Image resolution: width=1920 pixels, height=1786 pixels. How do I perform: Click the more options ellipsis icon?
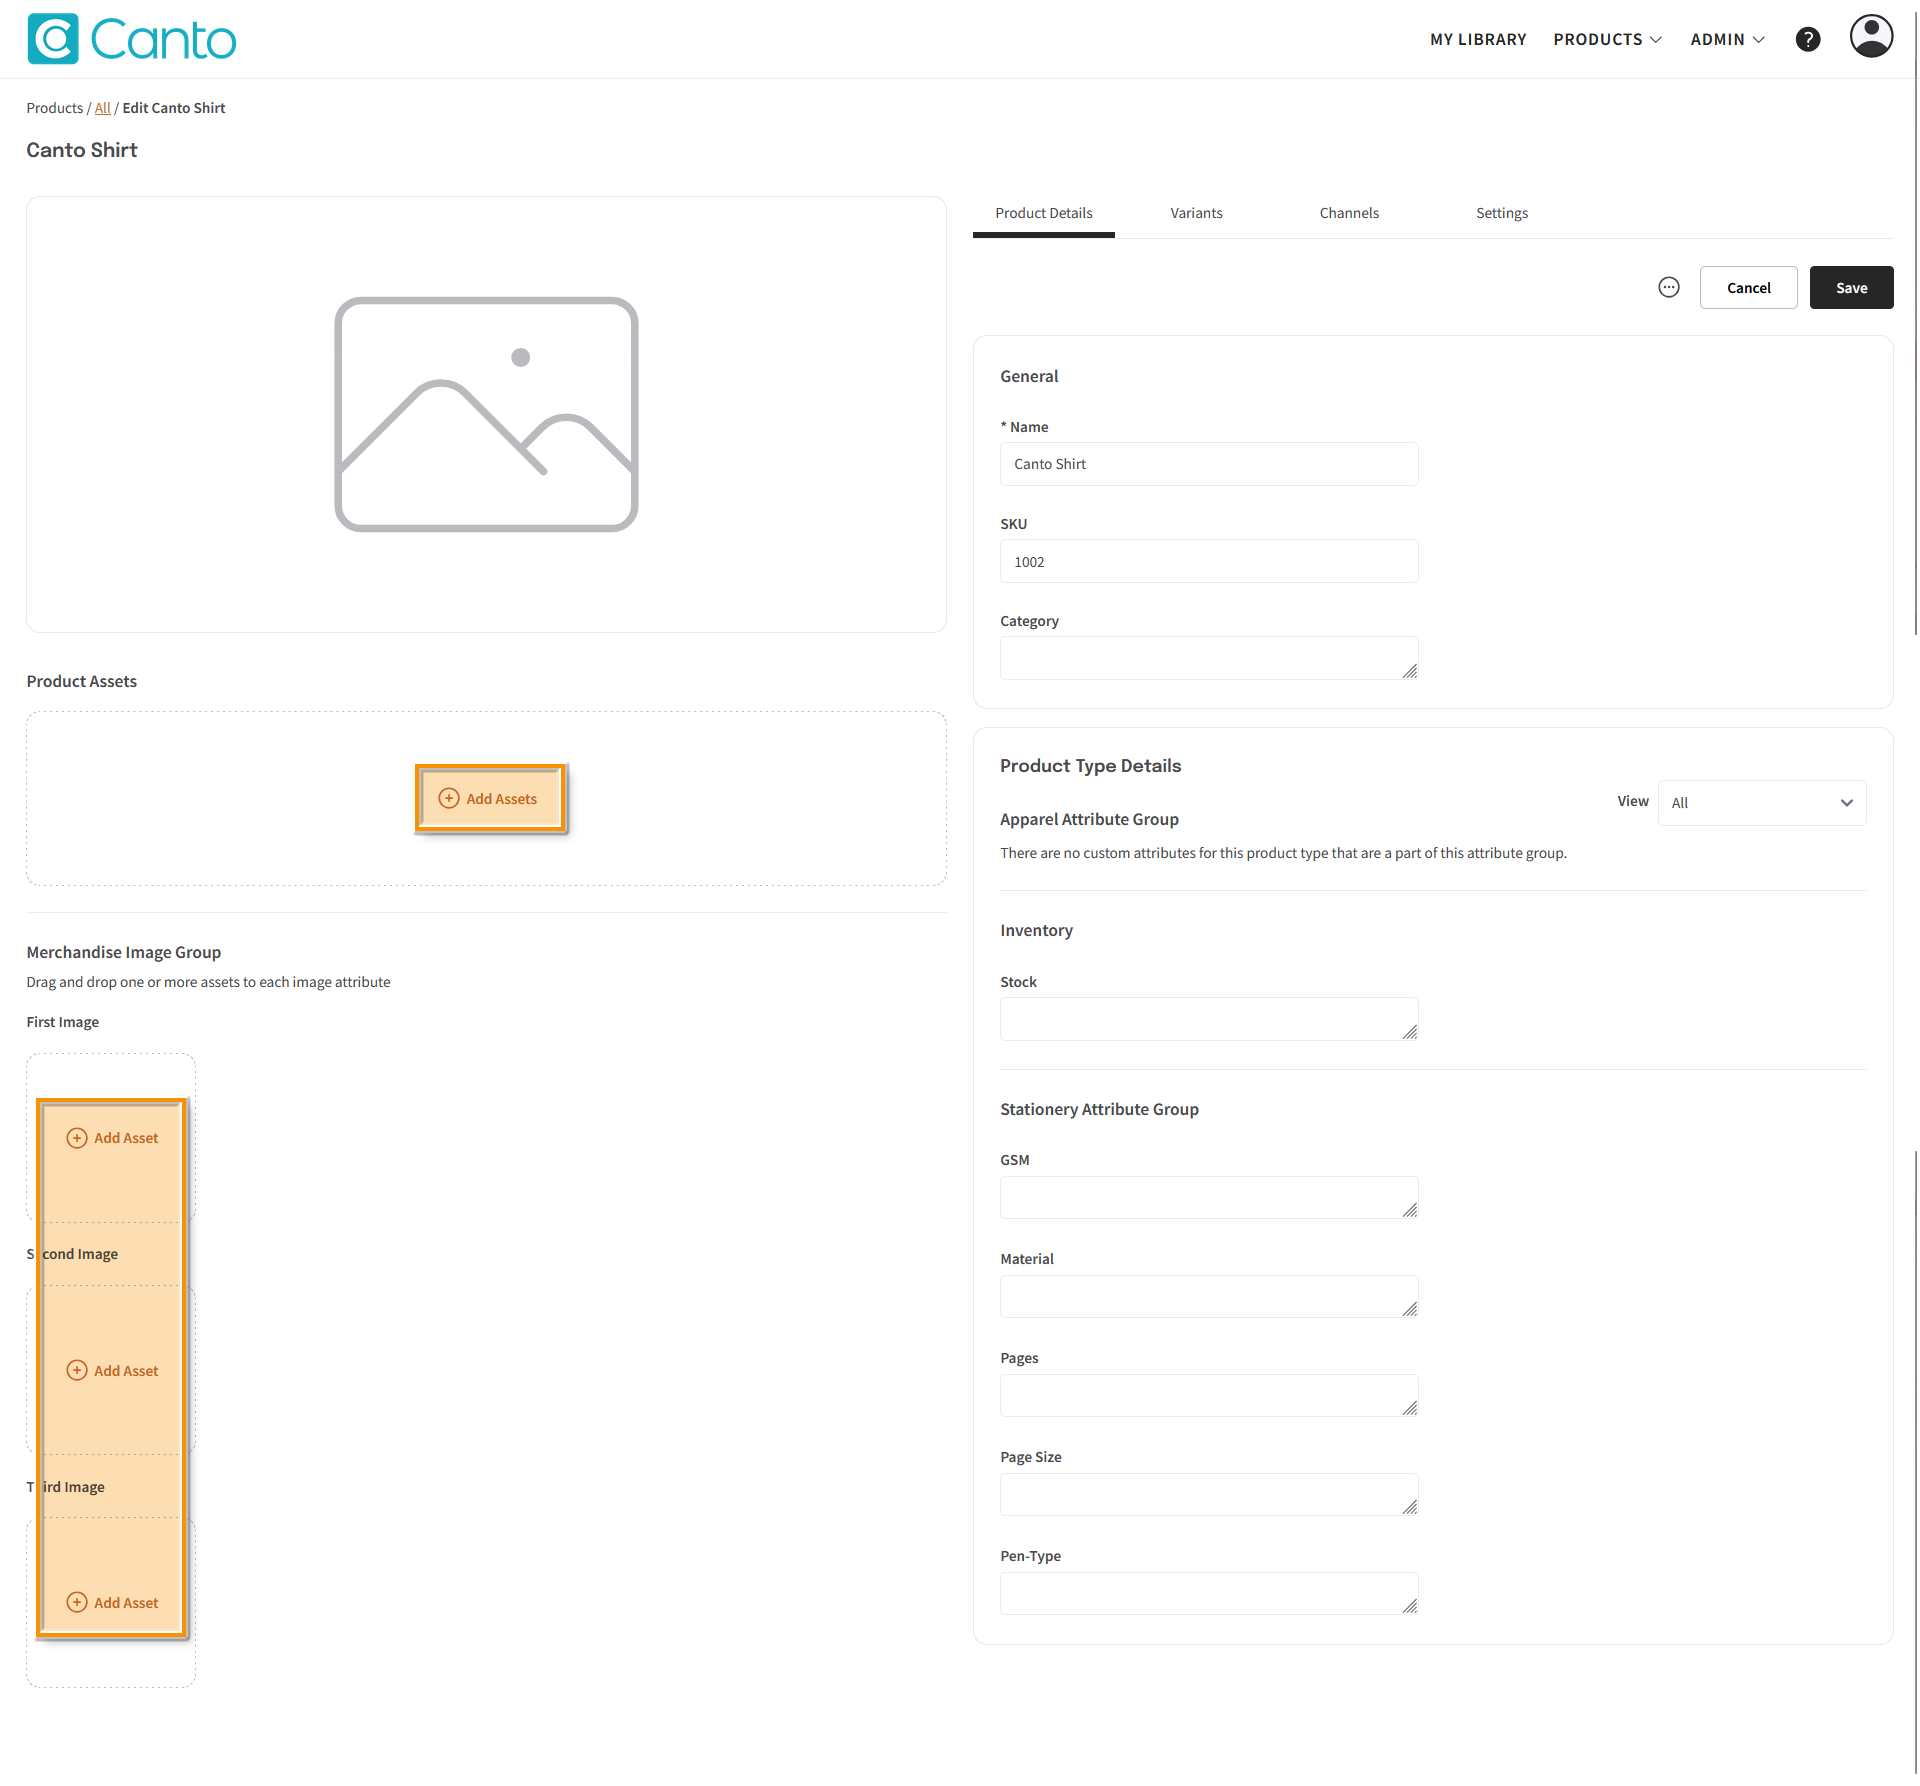[x=1668, y=288]
